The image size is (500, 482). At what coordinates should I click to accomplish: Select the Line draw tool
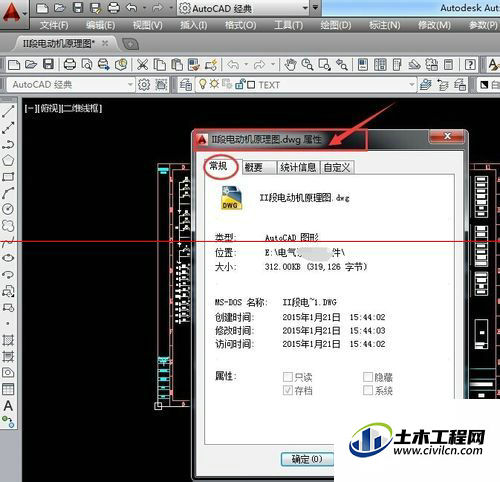coord(8,111)
